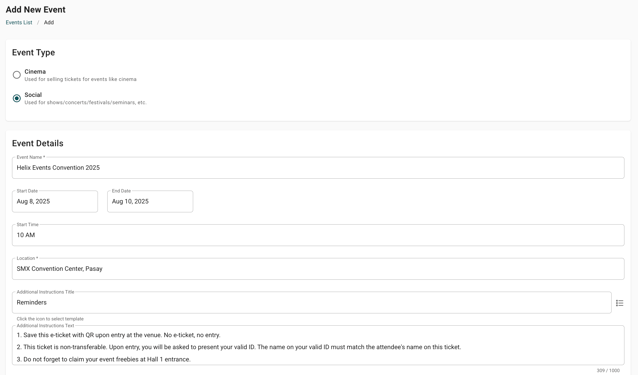Click the 'Add' breadcrumb text
Screen dimensions: 638x375
point(49,22)
